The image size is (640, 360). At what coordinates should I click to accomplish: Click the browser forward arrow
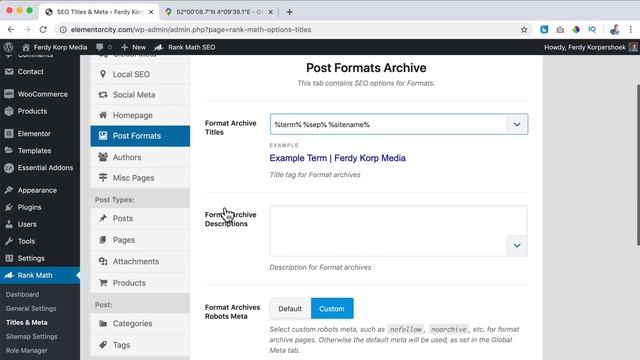(x=27, y=29)
